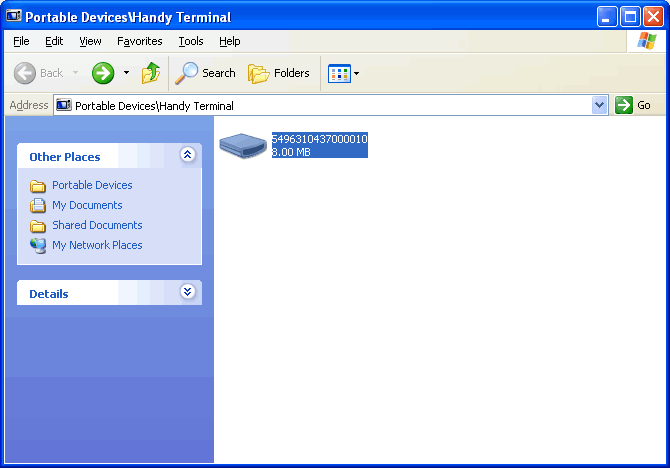Open the Views dropdown arrow
670x468 pixels.
[x=357, y=73]
